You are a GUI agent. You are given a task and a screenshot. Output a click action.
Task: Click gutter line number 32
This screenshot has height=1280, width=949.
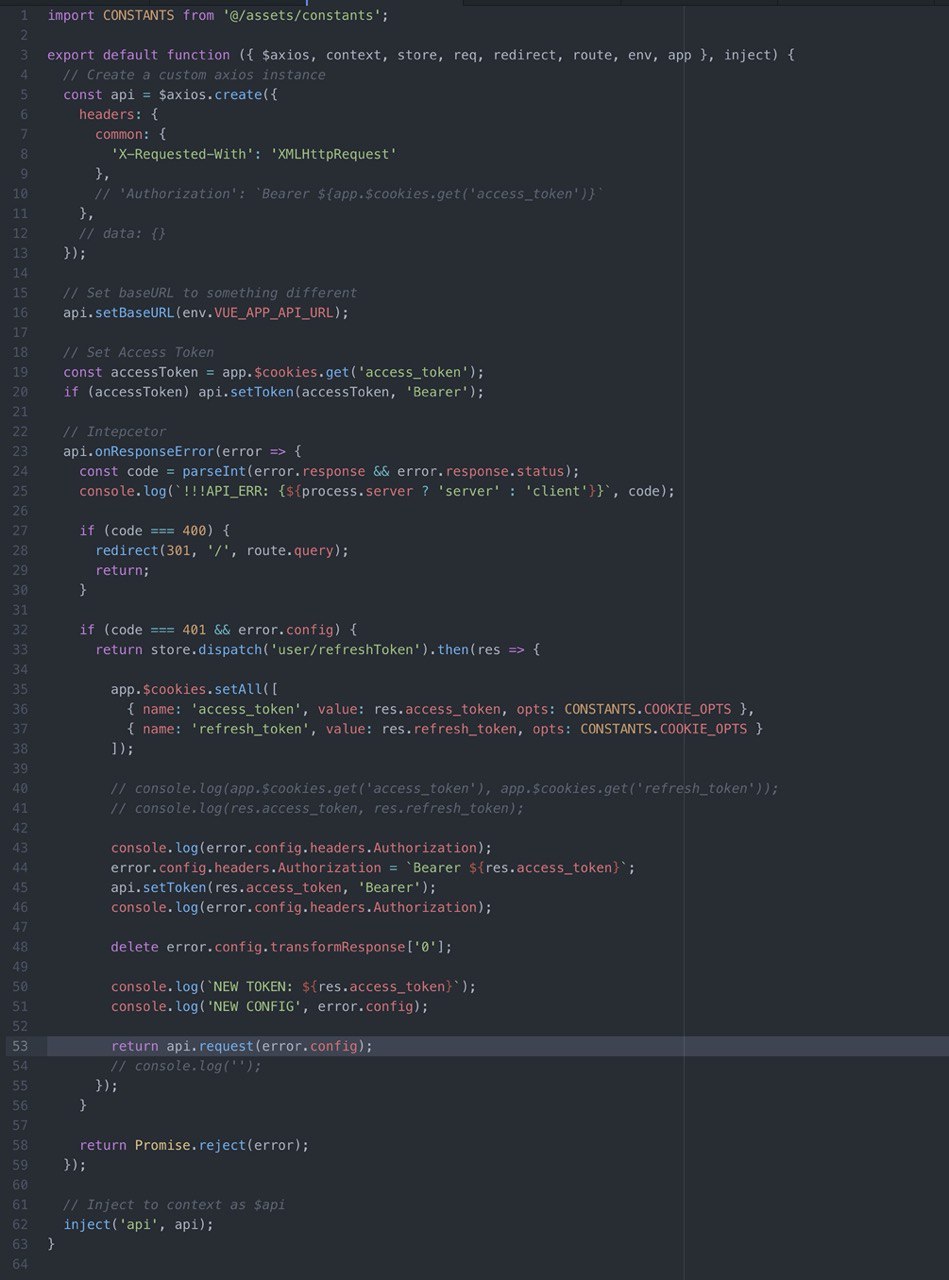click(21, 630)
